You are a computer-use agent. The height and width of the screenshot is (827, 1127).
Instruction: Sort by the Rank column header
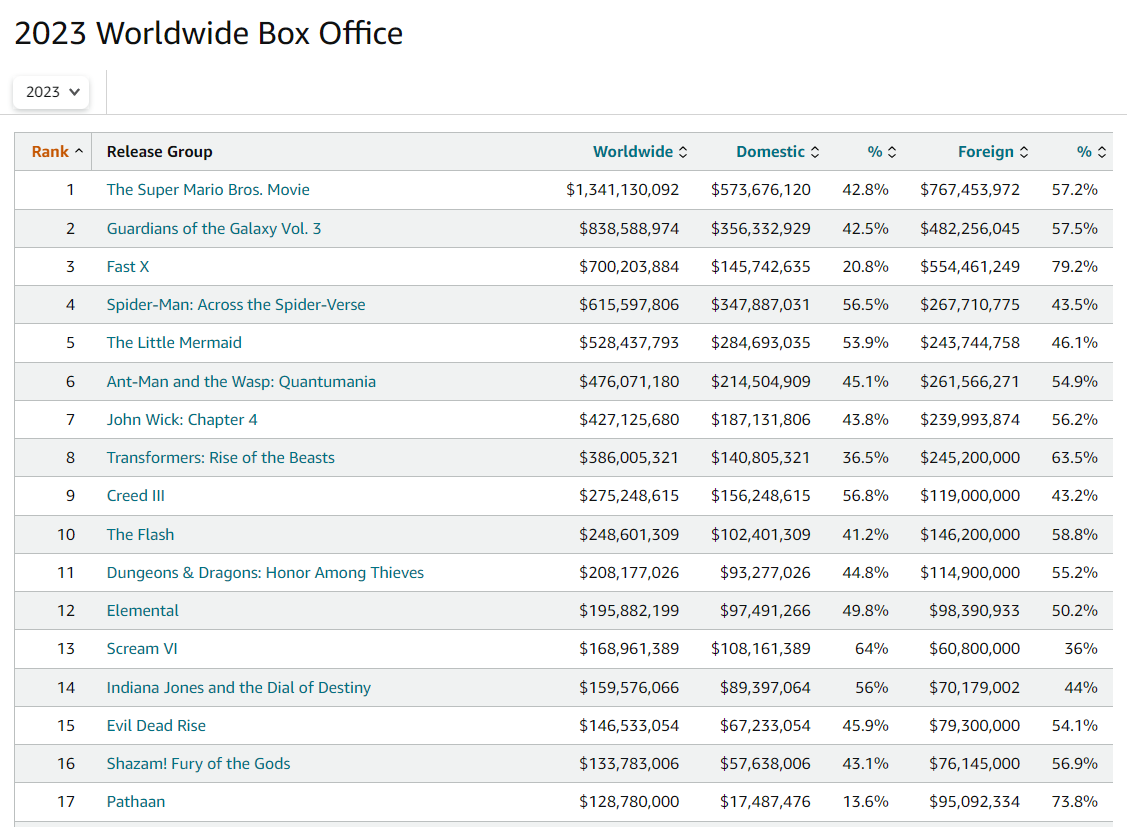[57, 152]
